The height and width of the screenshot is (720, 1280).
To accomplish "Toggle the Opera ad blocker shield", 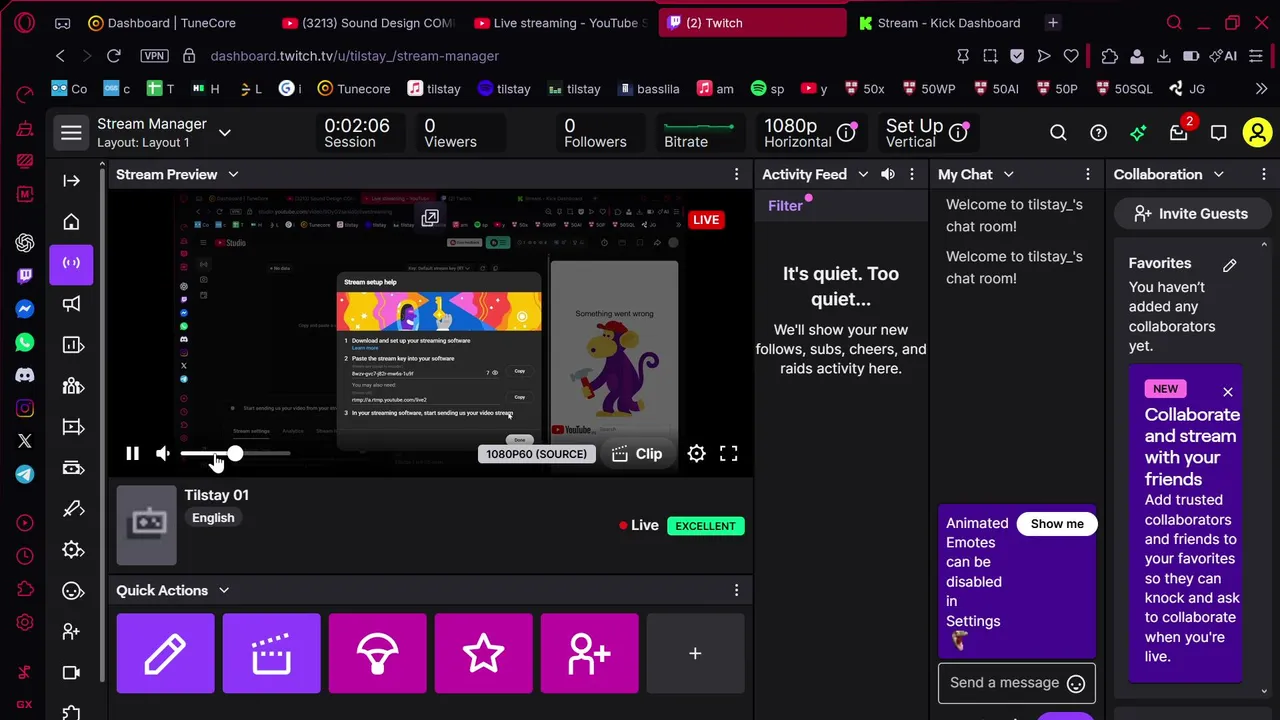I will pos(1017,56).
